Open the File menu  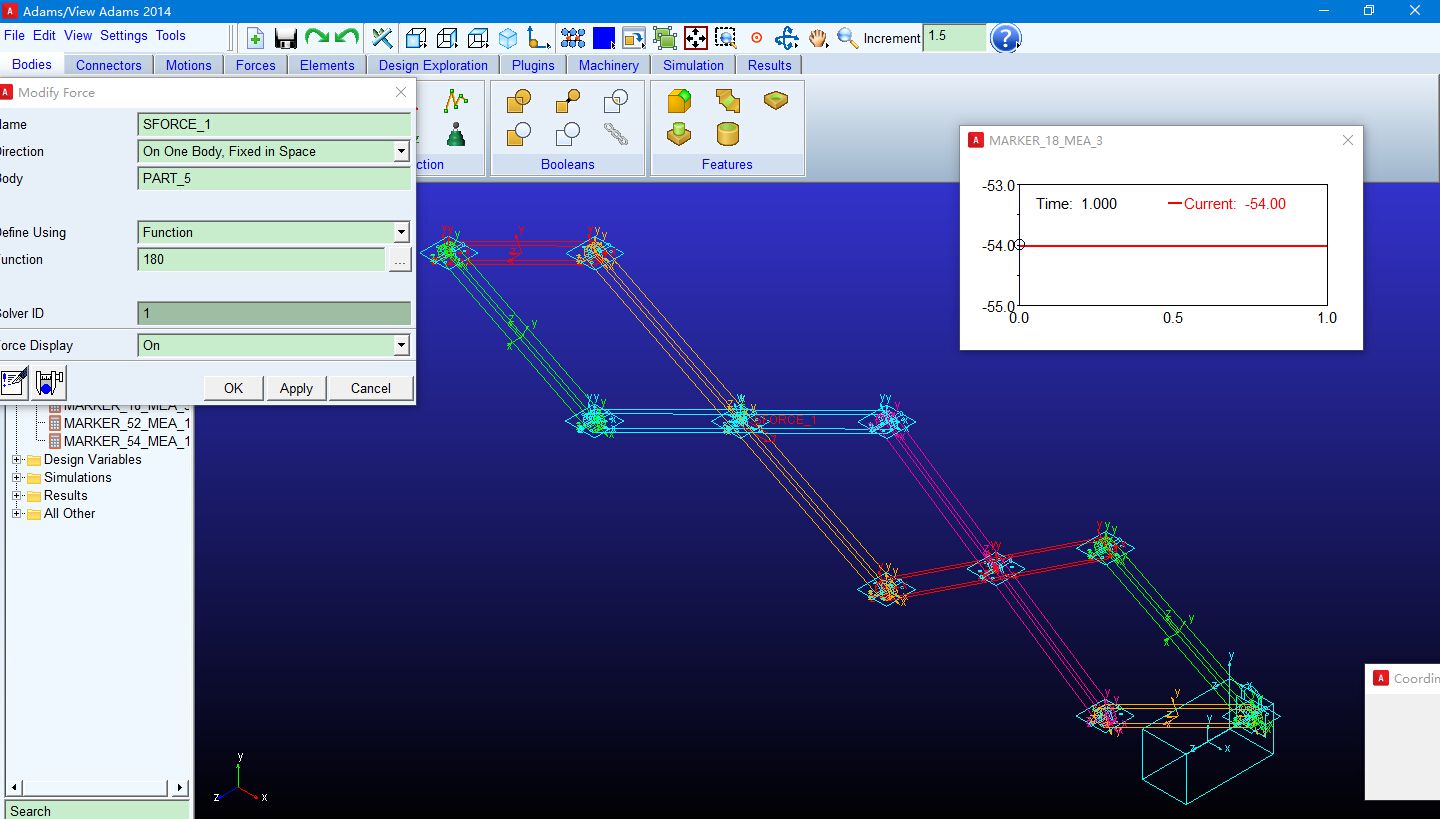pos(14,35)
